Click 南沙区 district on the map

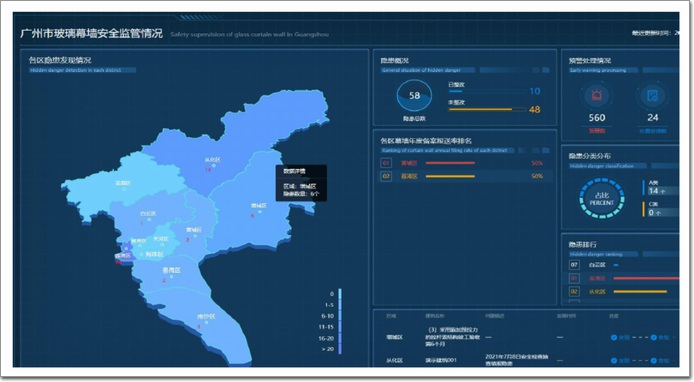point(206,316)
